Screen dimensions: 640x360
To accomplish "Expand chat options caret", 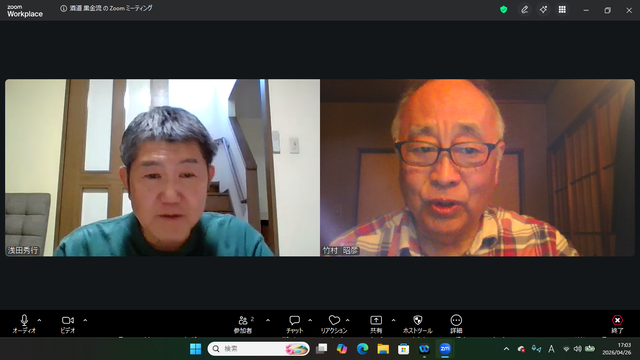I will click(x=310, y=320).
